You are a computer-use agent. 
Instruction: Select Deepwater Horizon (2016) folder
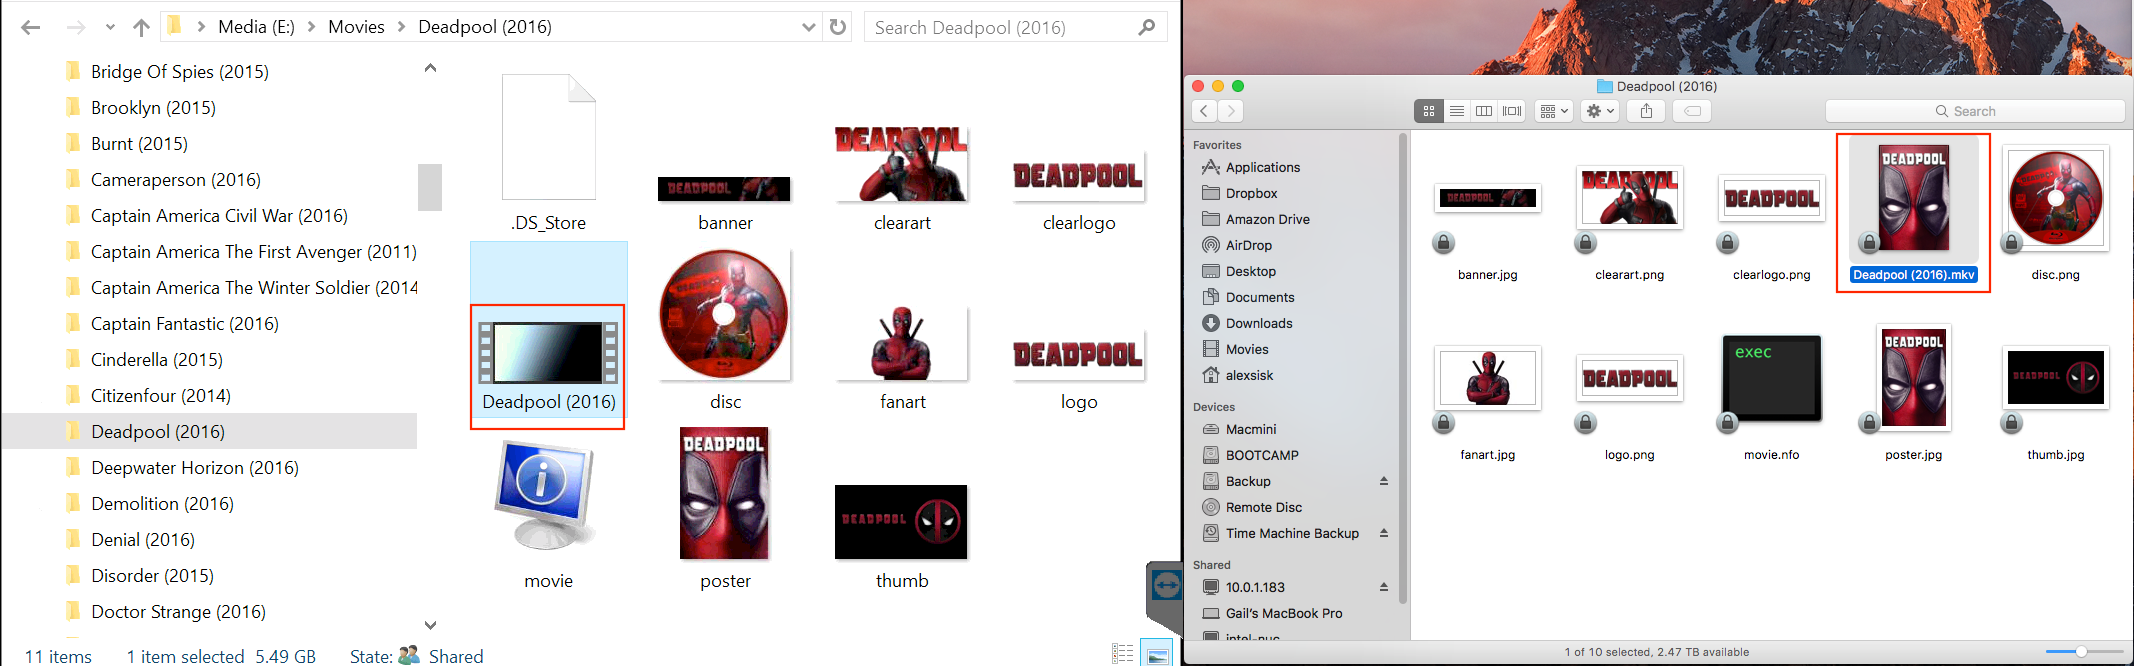[194, 467]
